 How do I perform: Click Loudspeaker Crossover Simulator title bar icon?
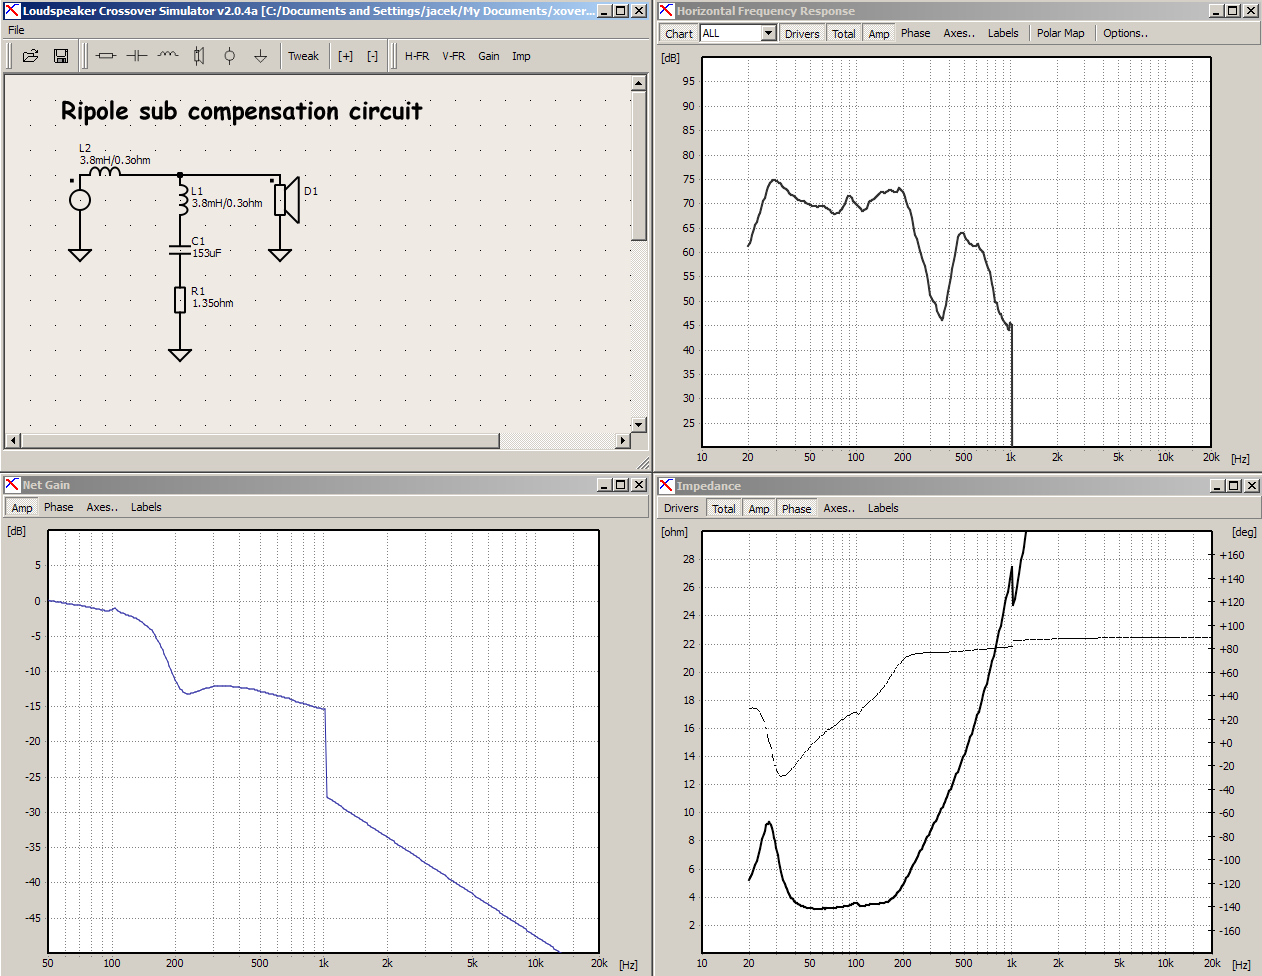pos(12,11)
